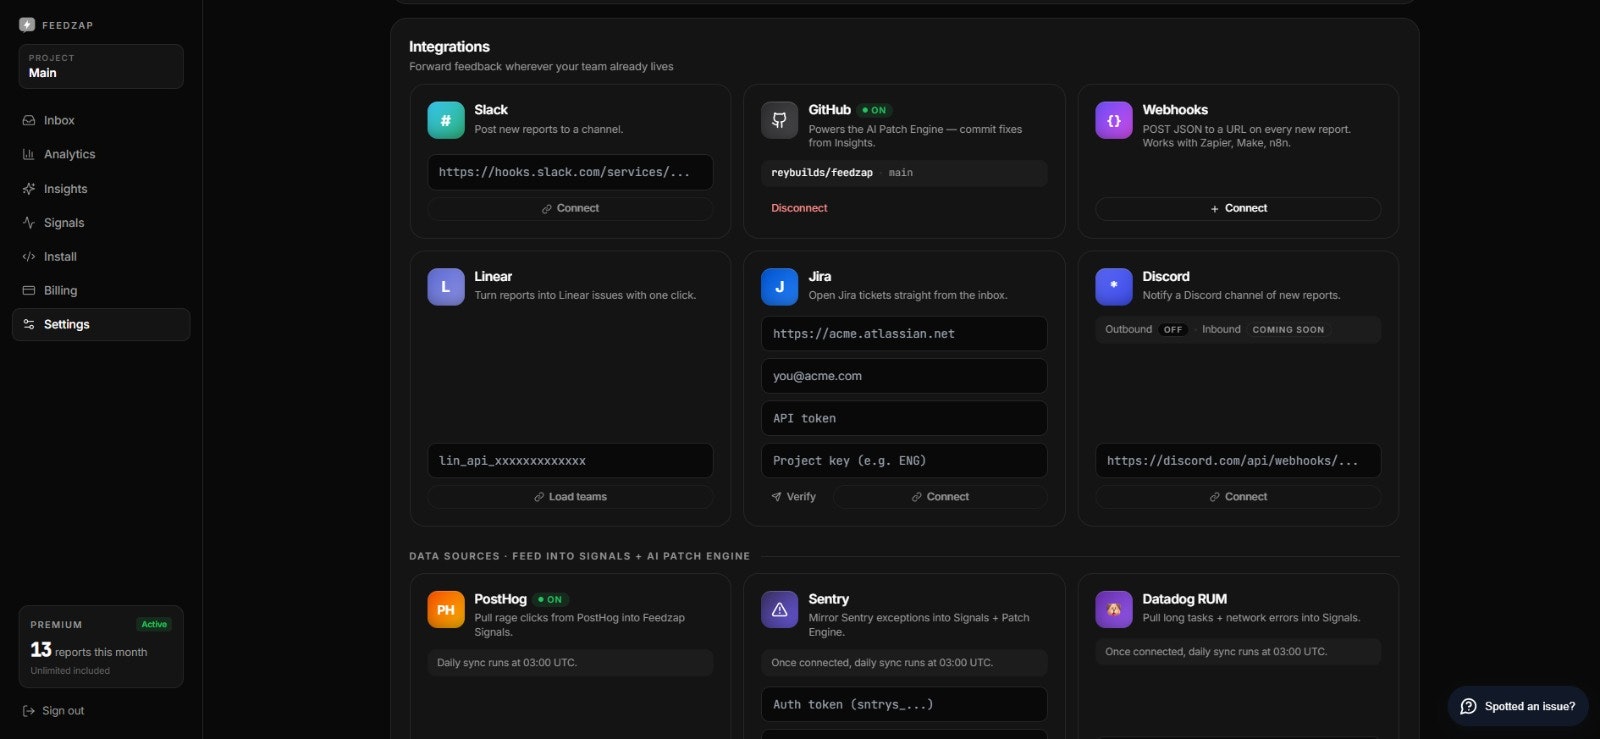The width and height of the screenshot is (1600, 739).
Task: Focus the Linear API key field
Action: (570, 461)
